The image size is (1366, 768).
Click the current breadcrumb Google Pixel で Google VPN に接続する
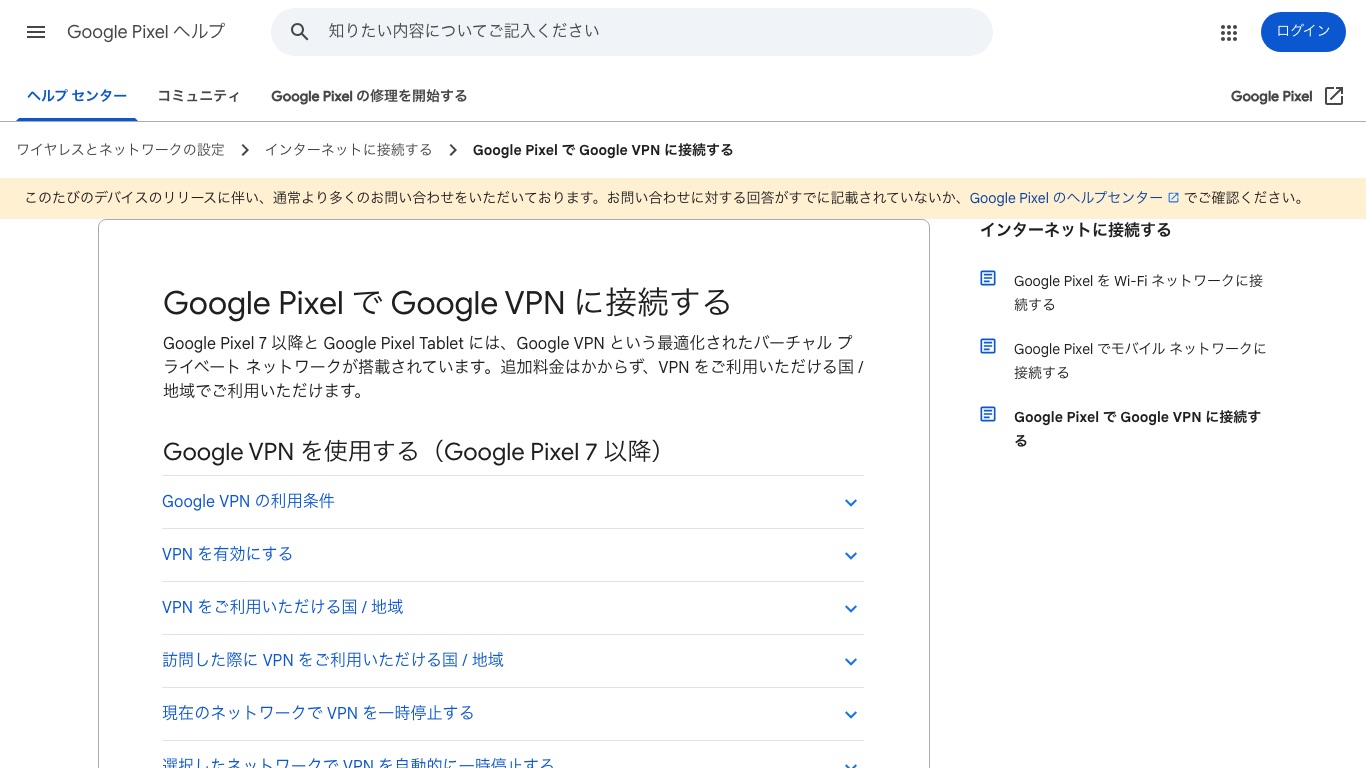[603, 150]
